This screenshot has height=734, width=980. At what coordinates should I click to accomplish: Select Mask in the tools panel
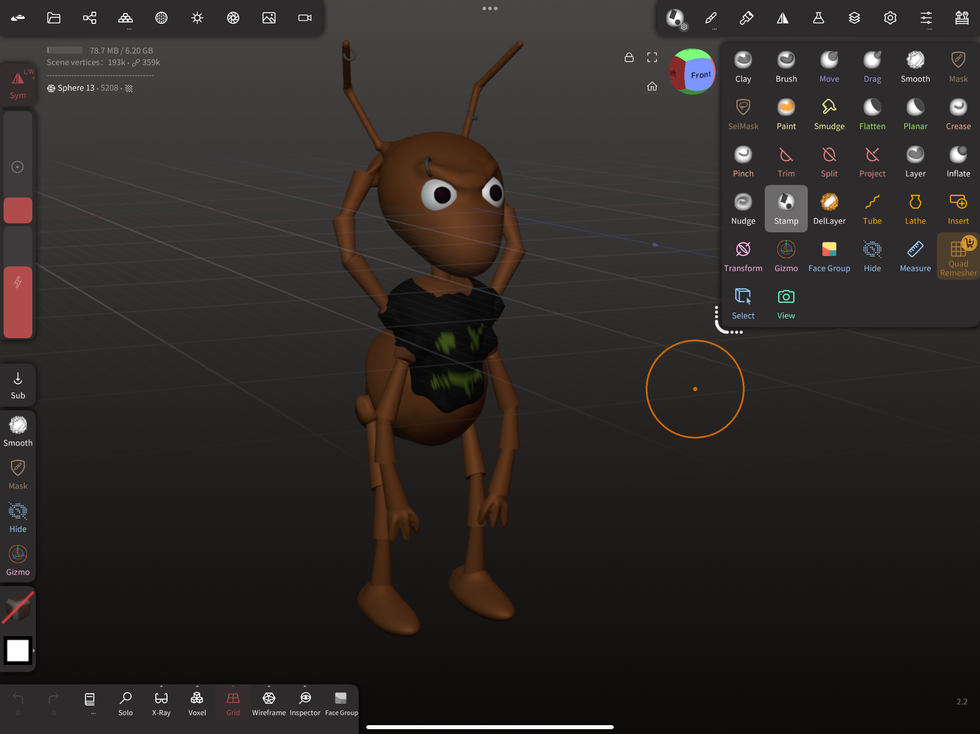pyautogui.click(x=958, y=66)
